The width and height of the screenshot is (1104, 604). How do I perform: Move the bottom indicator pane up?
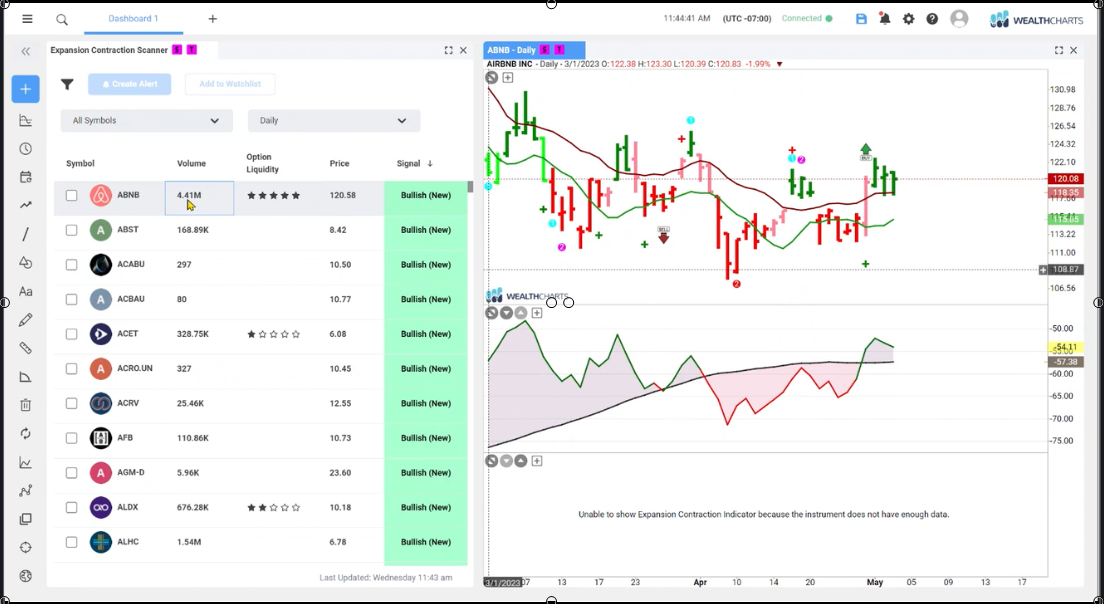point(520,460)
